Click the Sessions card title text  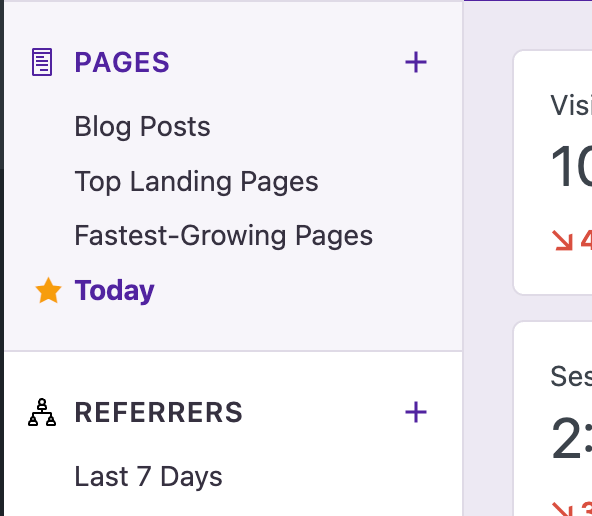pyautogui.click(x=571, y=376)
